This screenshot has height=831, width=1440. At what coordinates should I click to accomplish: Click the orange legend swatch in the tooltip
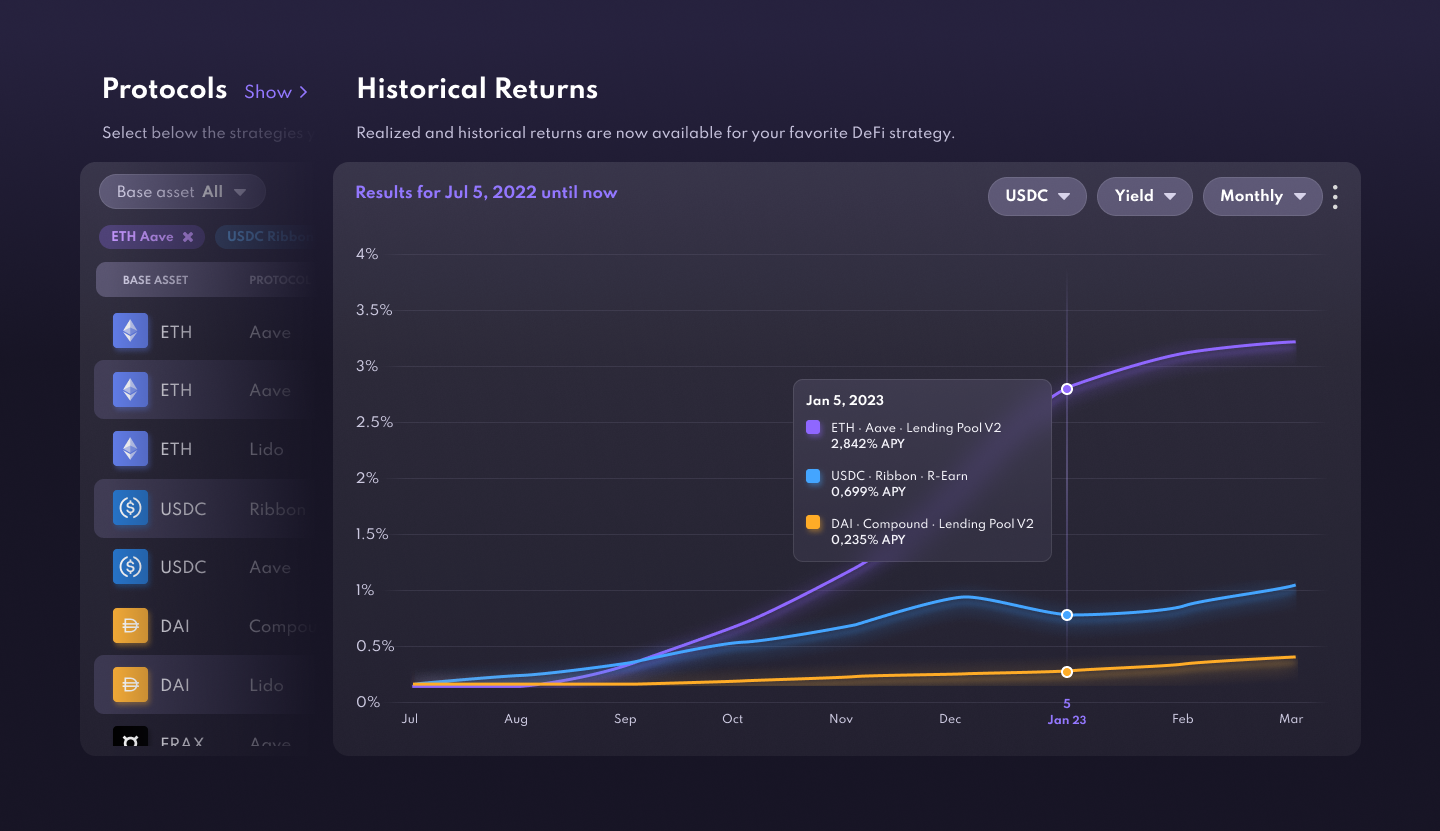[813, 523]
